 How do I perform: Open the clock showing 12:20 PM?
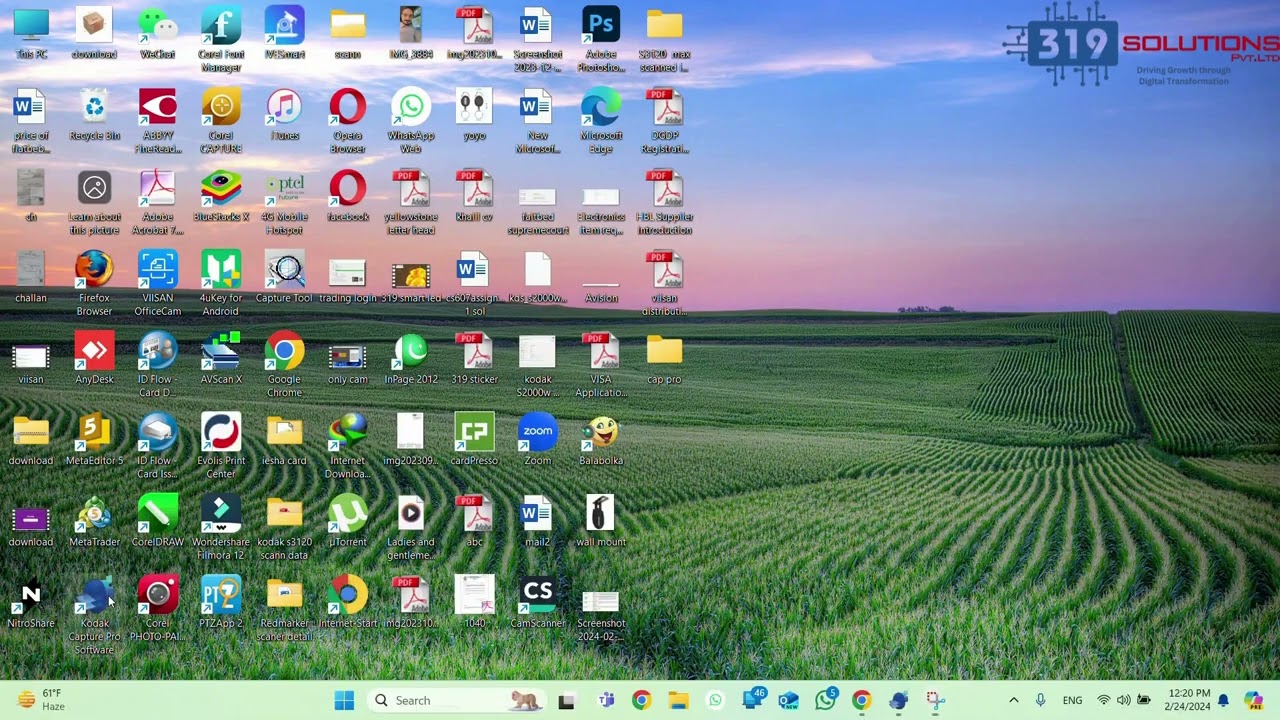point(1189,700)
